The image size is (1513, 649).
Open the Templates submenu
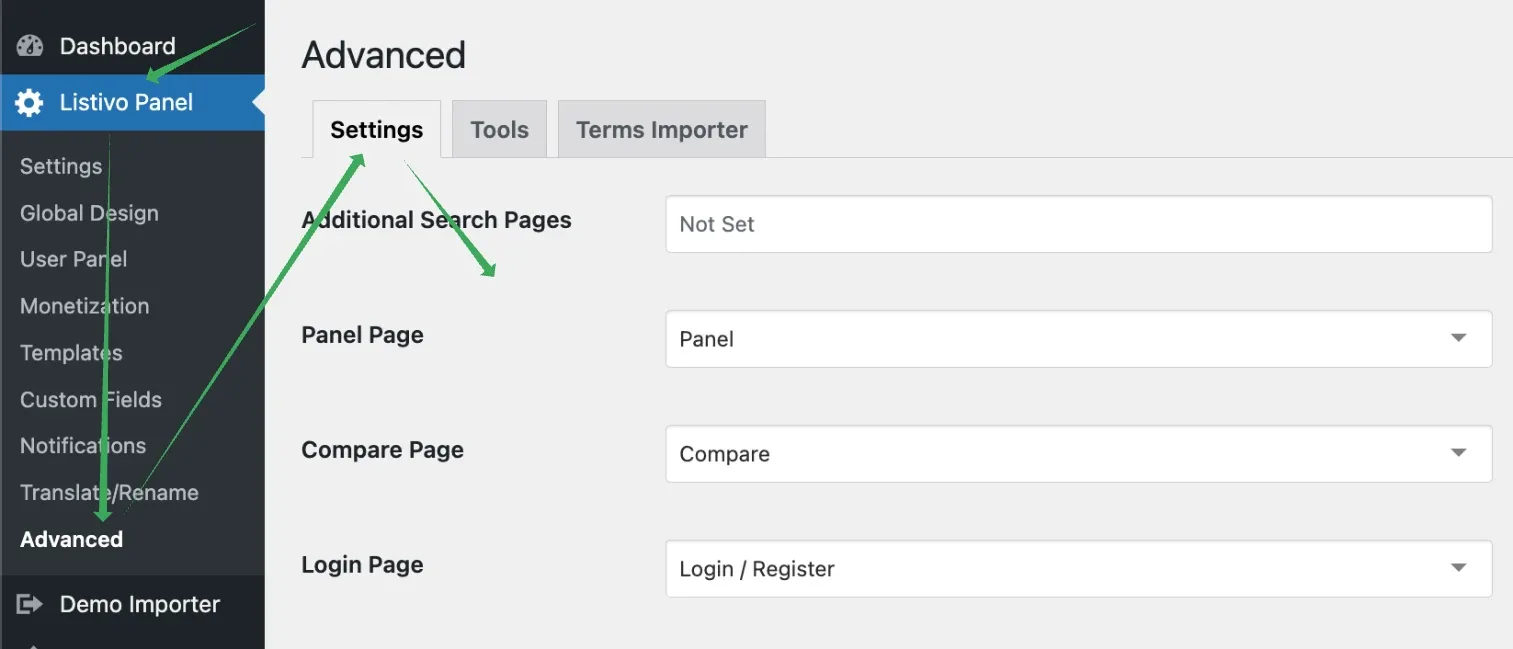(71, 353)
